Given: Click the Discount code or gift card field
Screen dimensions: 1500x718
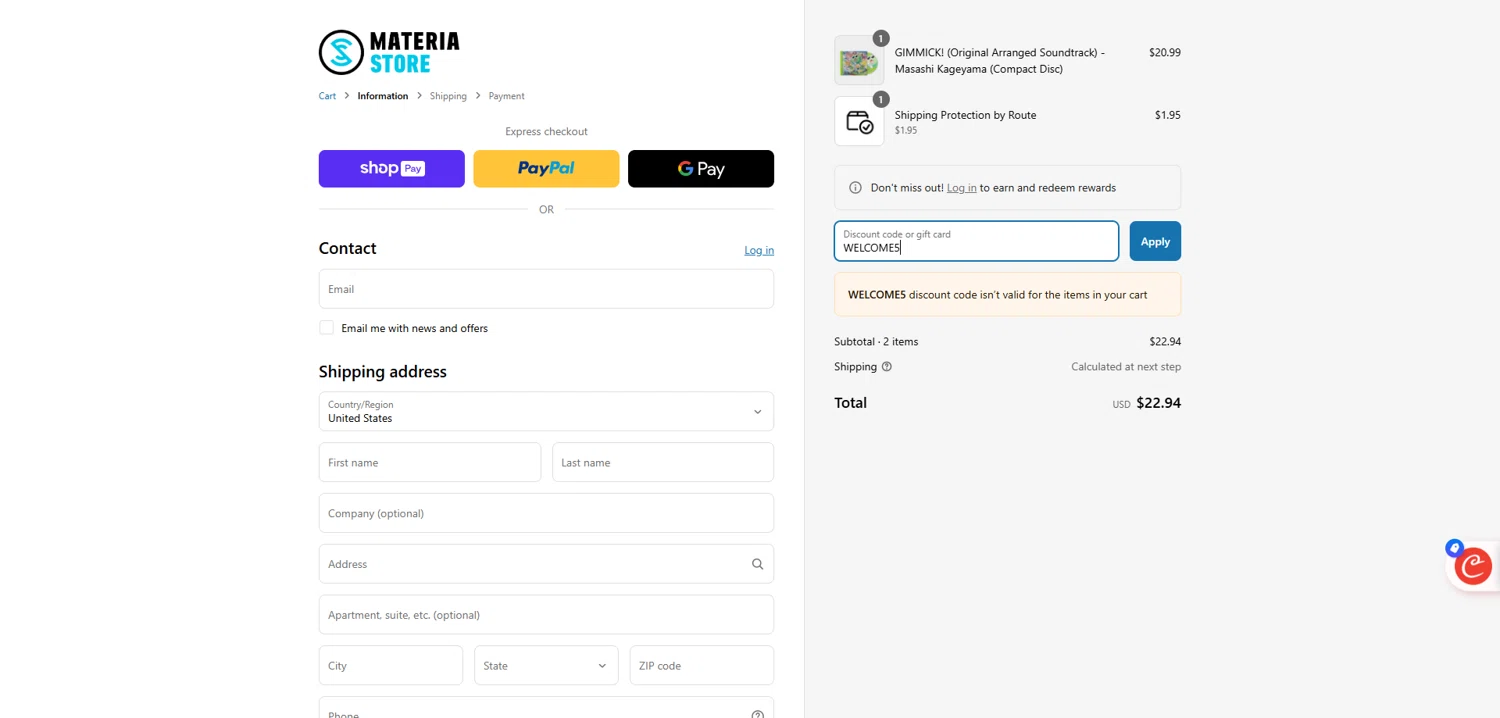Looking at the screenshot, I should (x=976, y=241).
